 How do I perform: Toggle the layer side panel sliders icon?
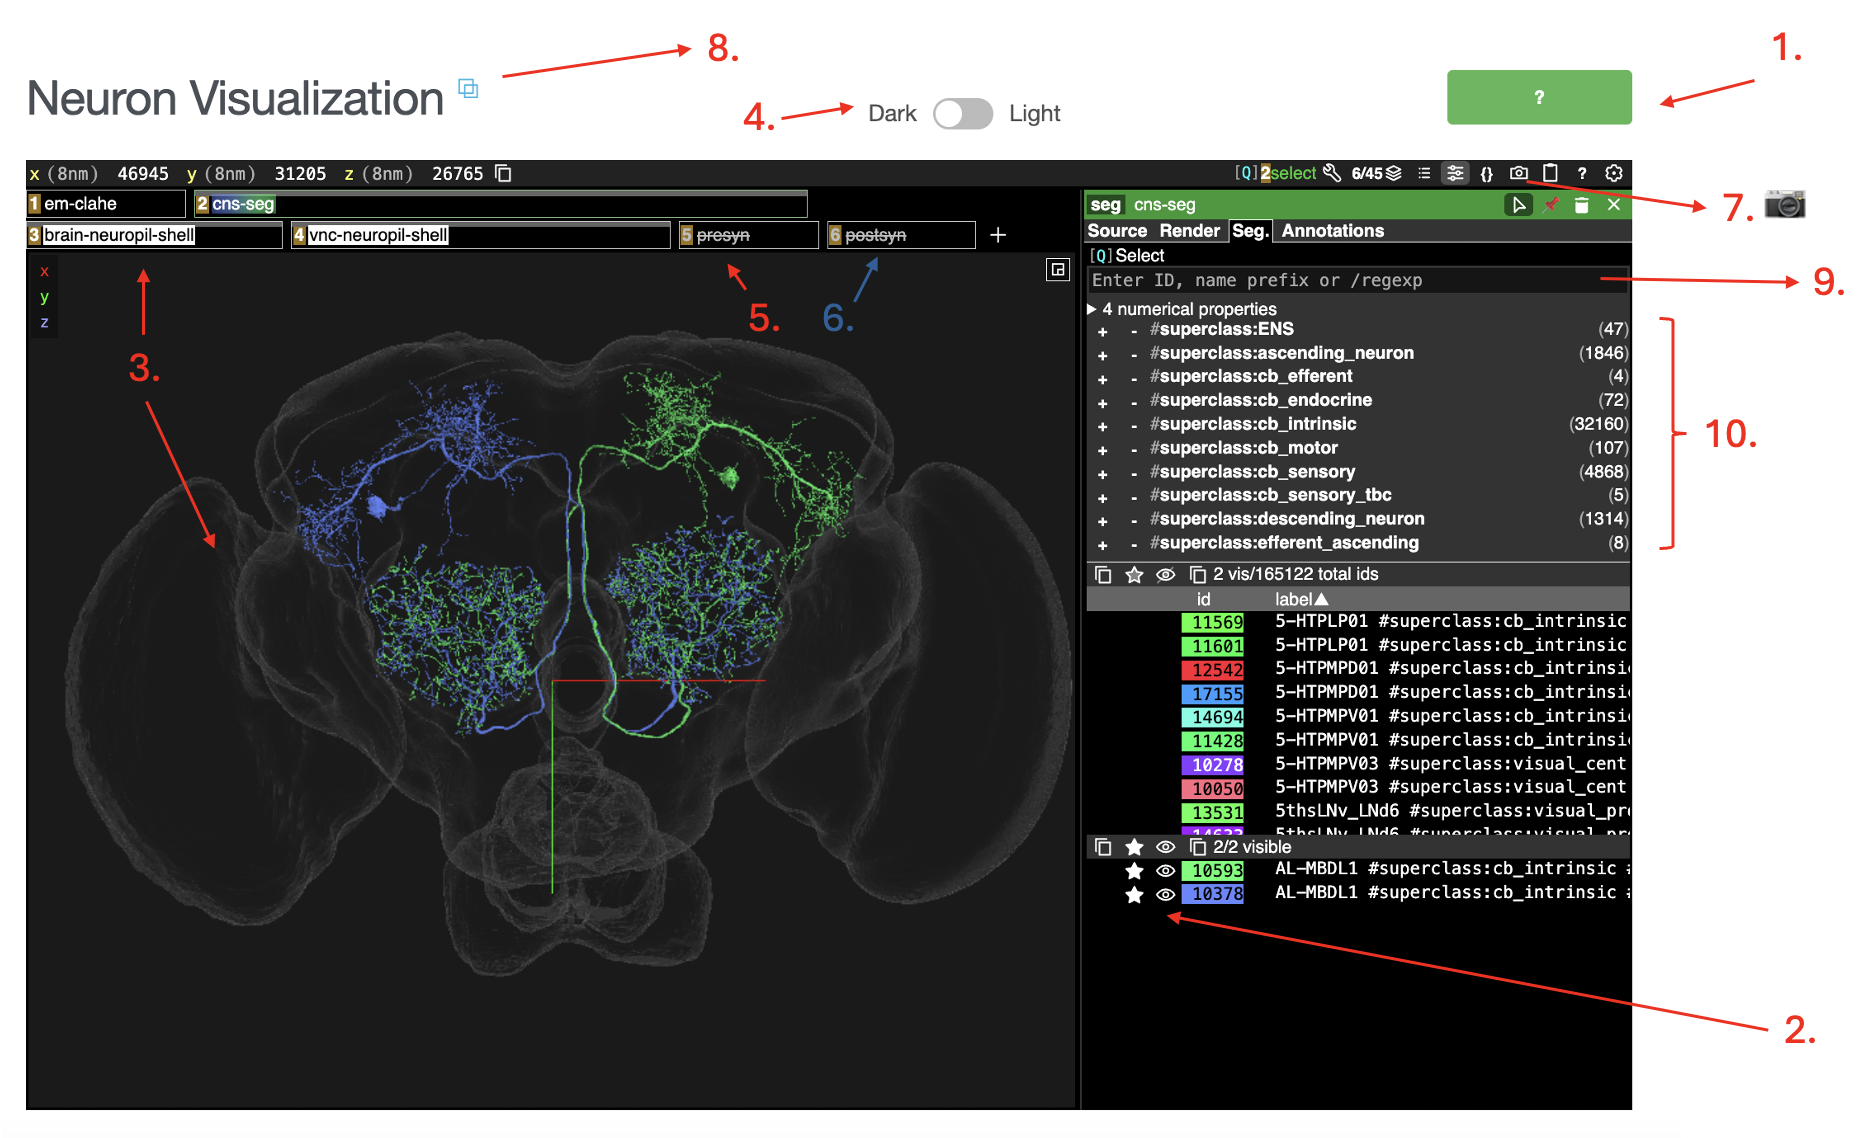(1455, 173)
